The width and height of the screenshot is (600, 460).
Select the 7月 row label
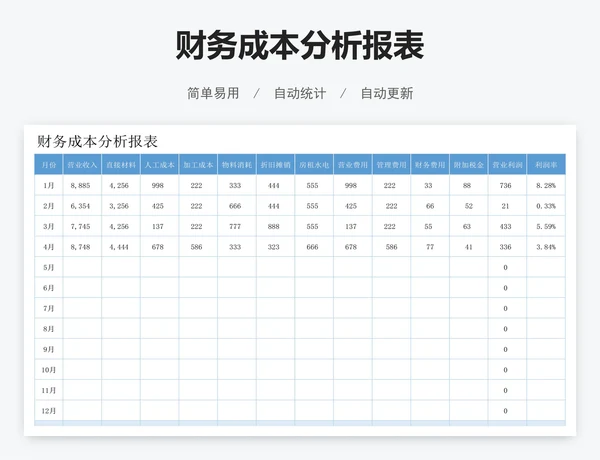pyautogui.click(x=49, y=308)
